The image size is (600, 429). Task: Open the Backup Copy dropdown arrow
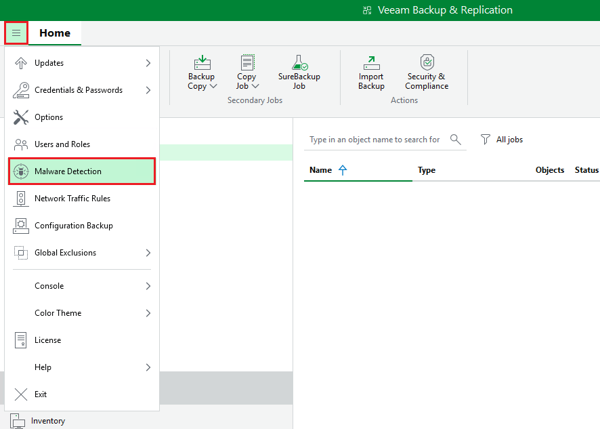pos(214,86)
